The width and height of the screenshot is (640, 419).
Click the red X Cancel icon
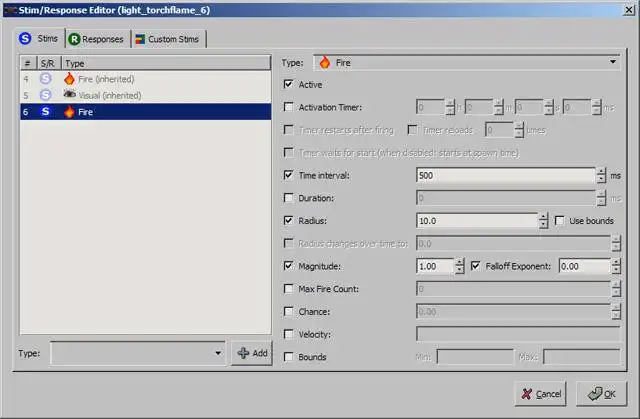click(x=527, y=394)
